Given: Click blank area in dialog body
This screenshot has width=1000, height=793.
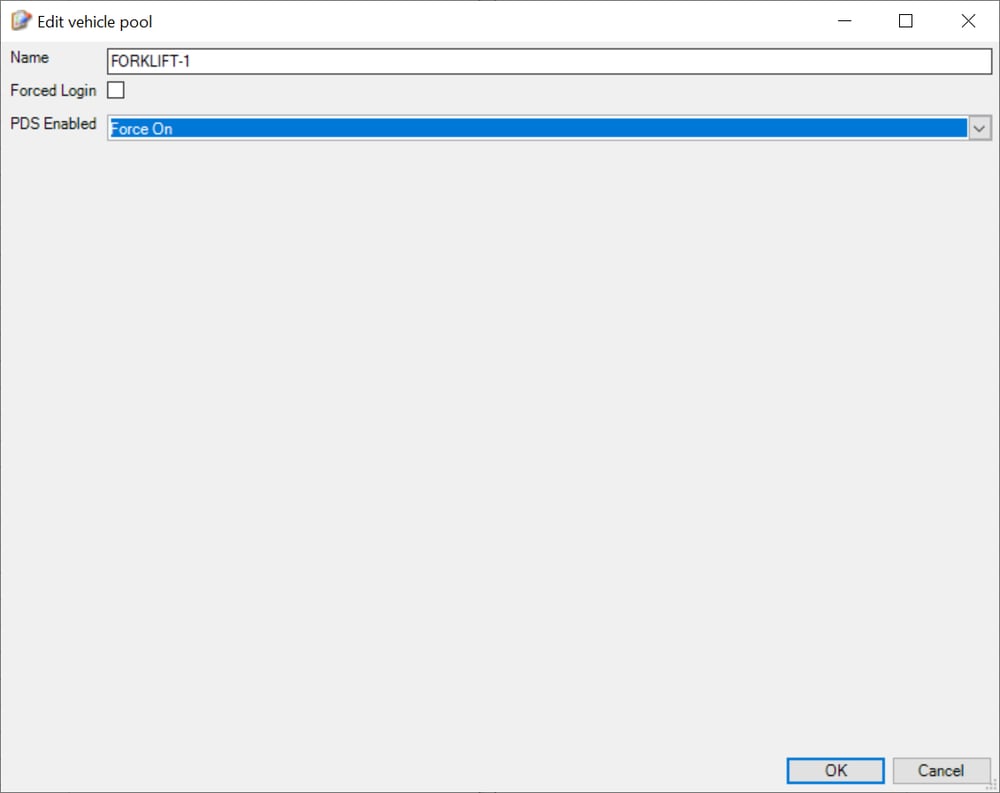Looking at the screenshot, I should [x=500, y=450].
